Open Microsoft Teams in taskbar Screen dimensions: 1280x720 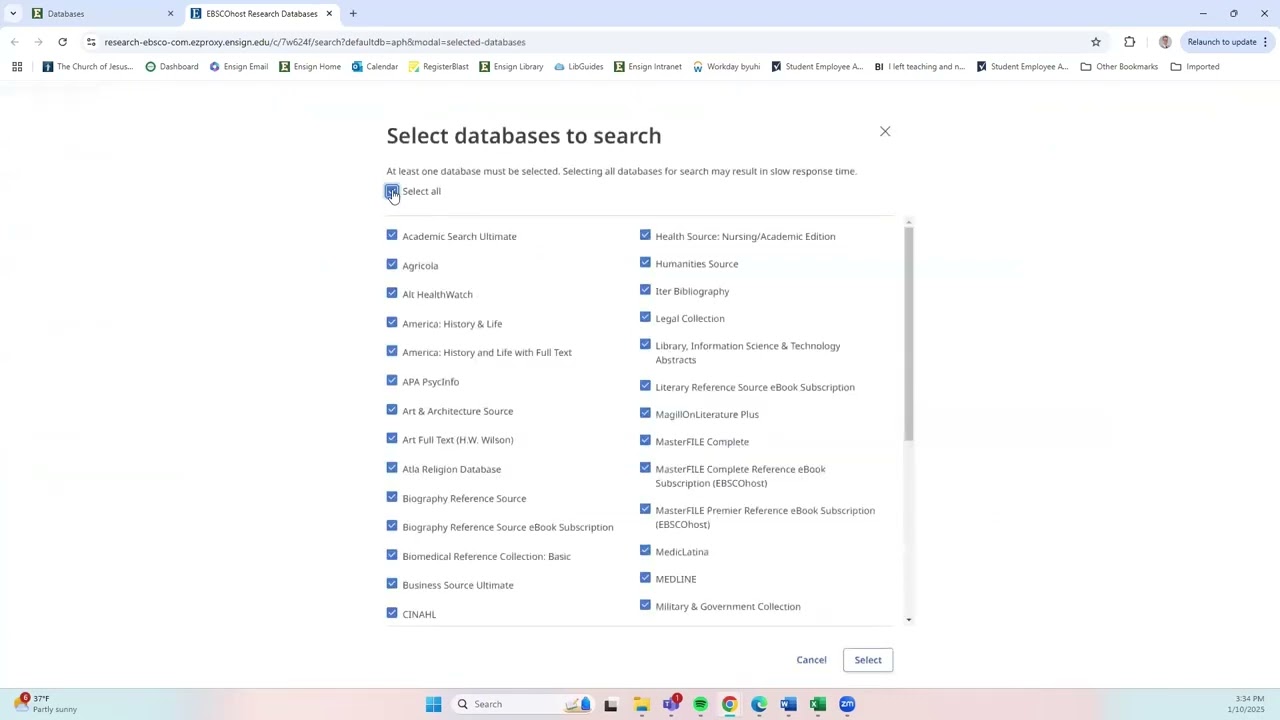point(671,704)
